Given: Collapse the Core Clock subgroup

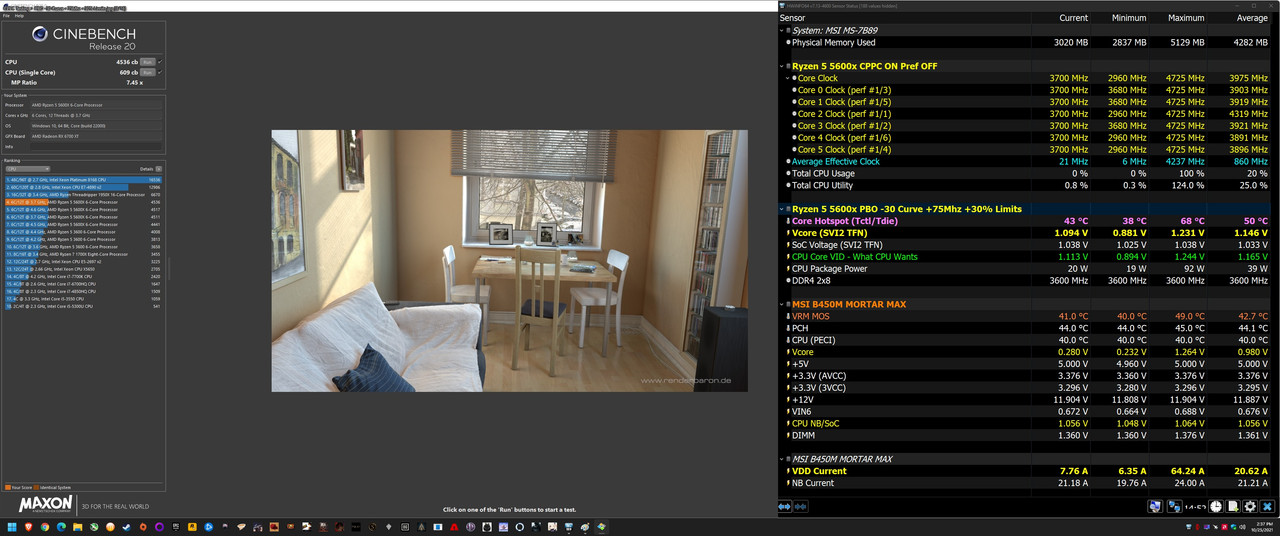Looking at the screenshot, I should (x=789, y=78).
